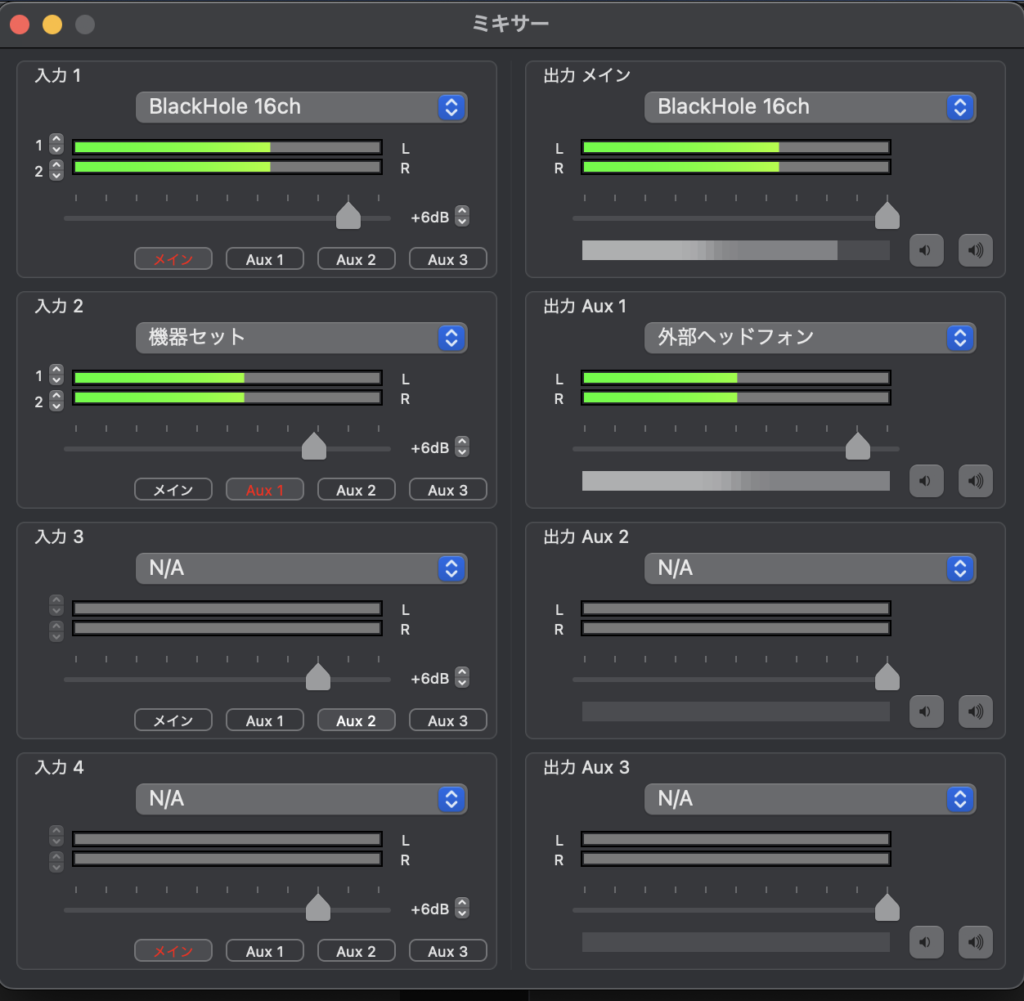Click the R channel stepper in 入力 3
1024x1001 pixels.
click(x=57, y=631)
